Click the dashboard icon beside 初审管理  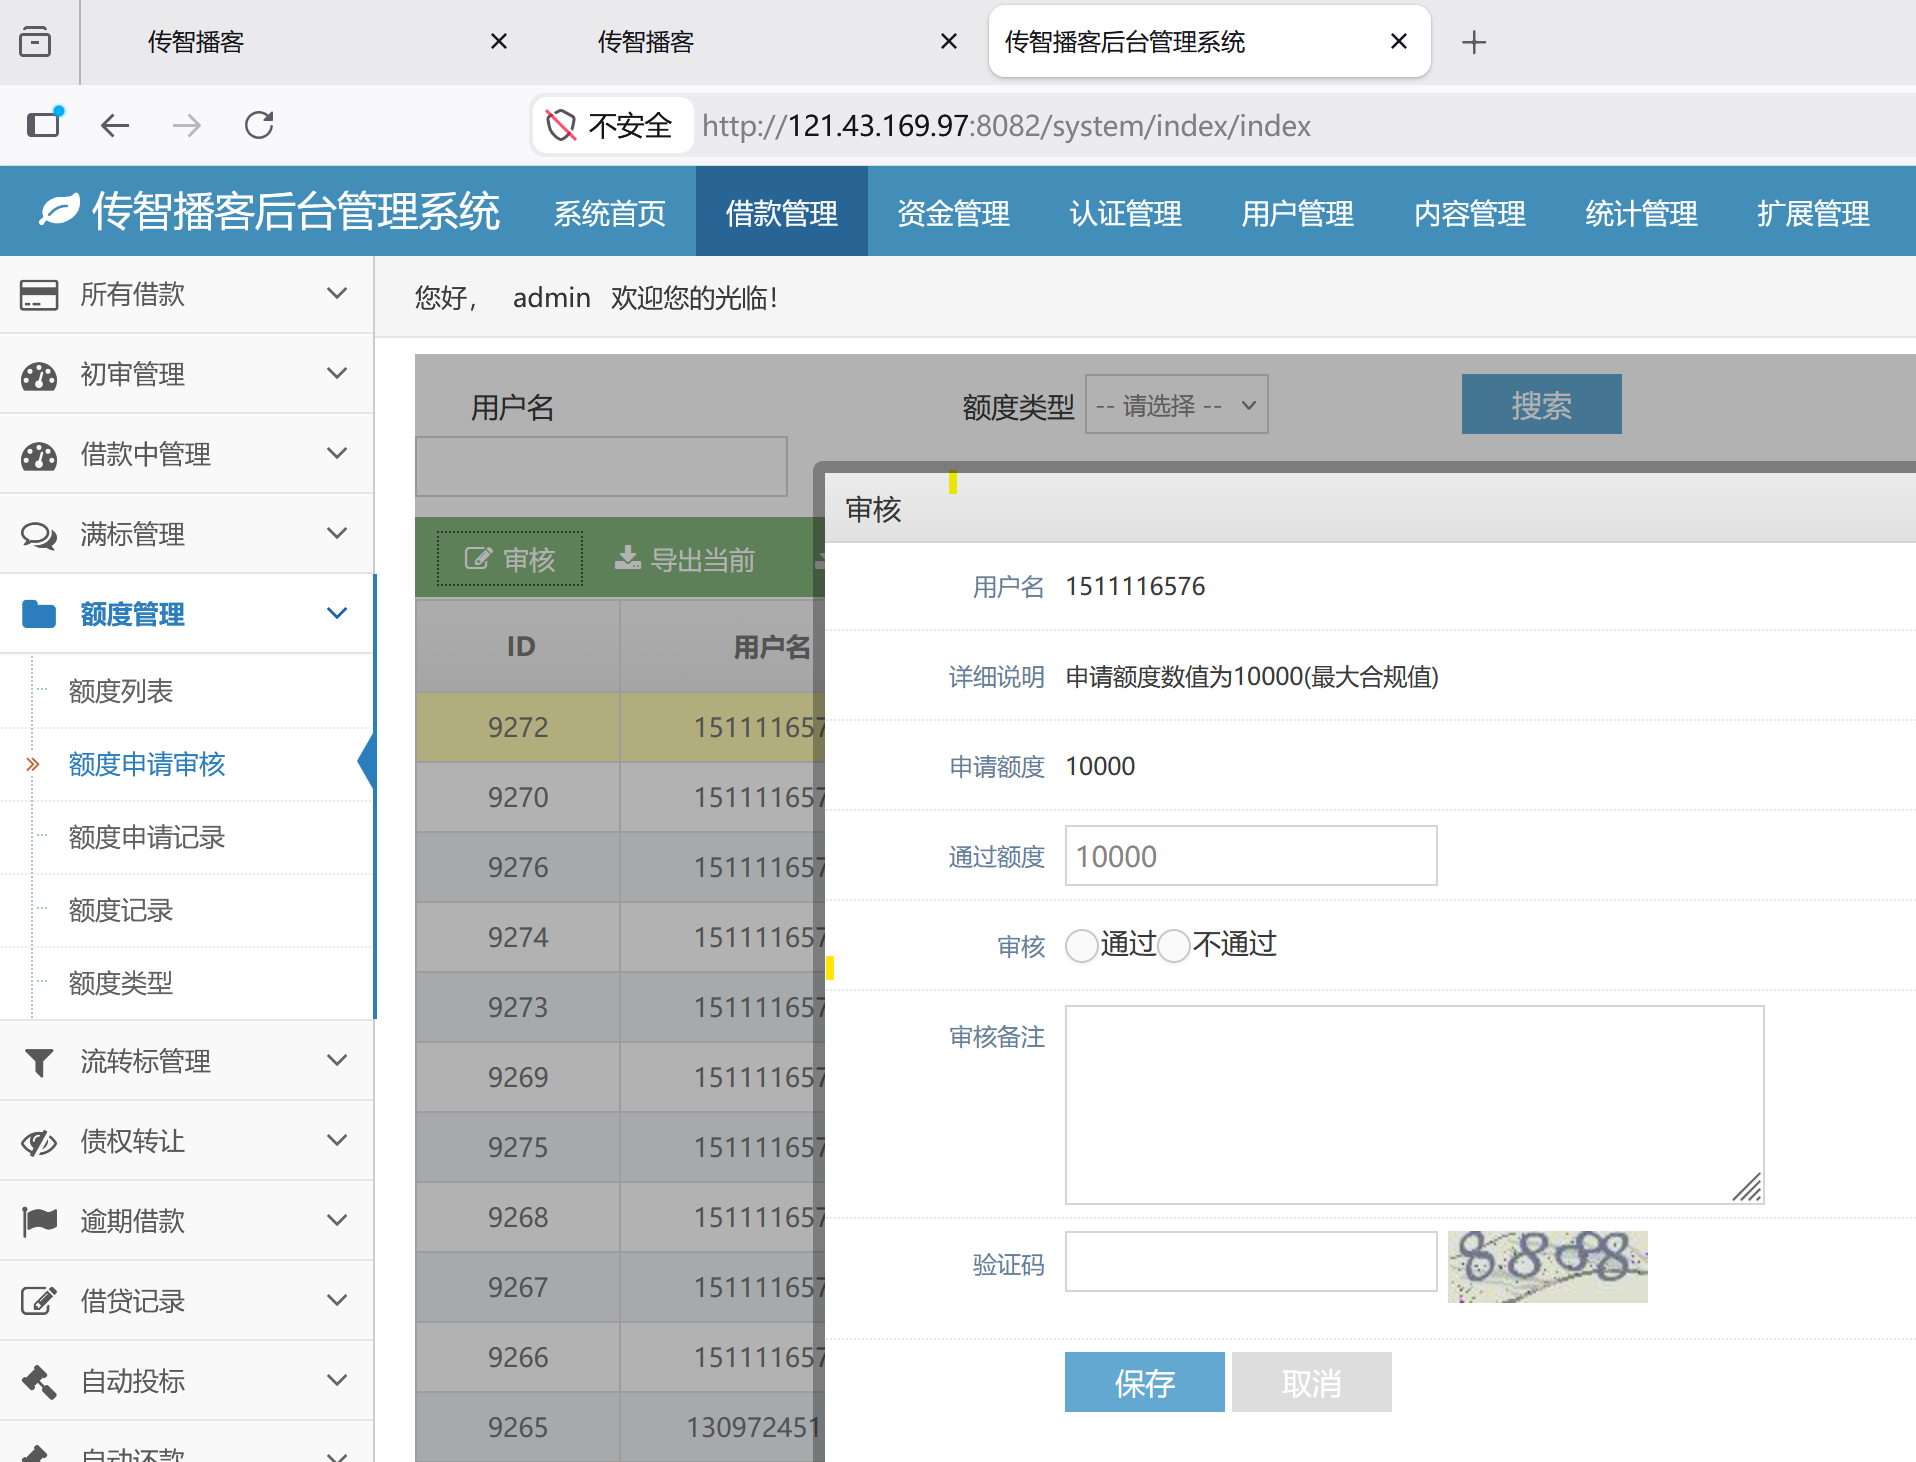coord(39,375)
